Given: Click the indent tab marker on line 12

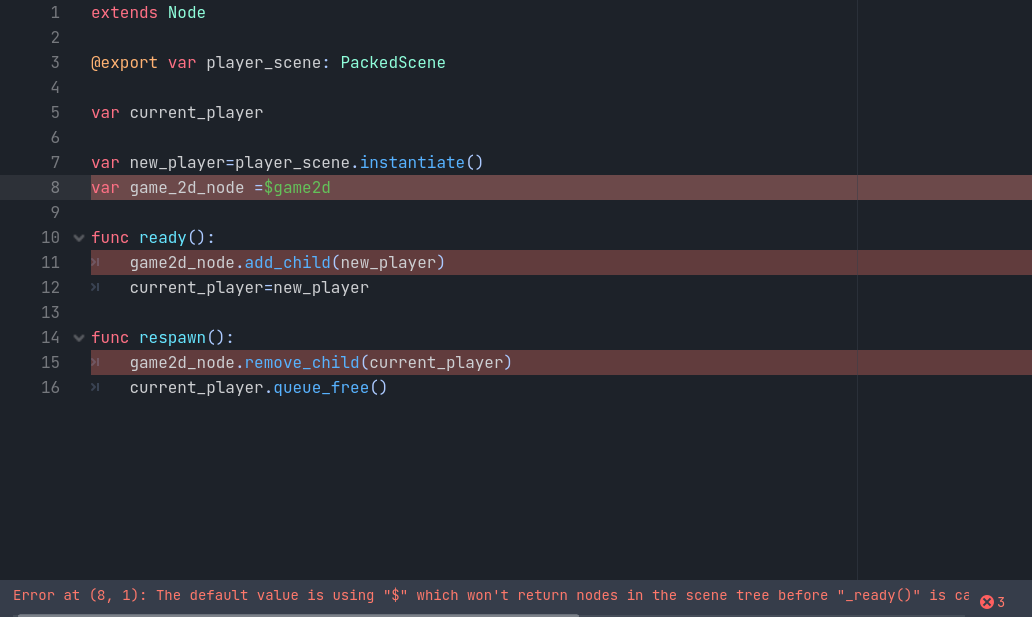Looking at the screenshot, I should coord(95,287).
